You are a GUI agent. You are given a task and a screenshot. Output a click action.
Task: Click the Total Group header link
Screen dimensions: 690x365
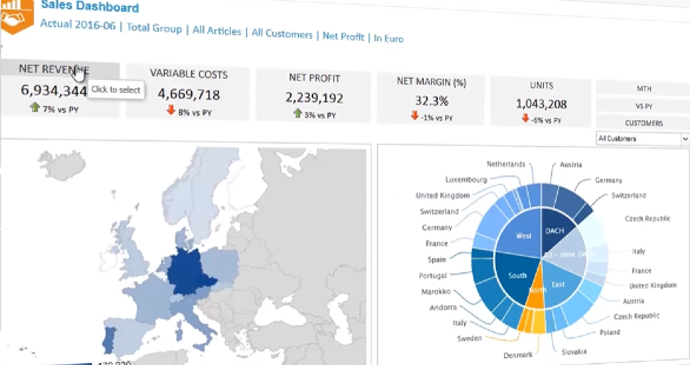coord(154,28)
